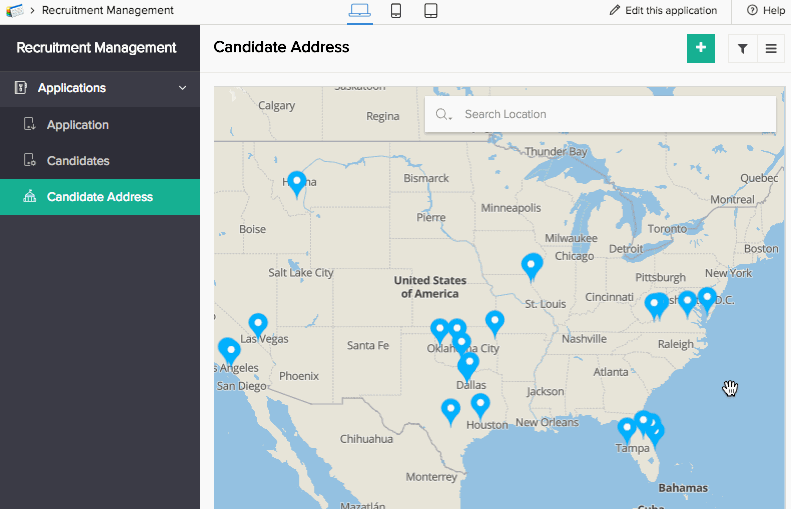Switch to tablet preview icon
This screenshot has width=791, height=509.
coord(431,10)
